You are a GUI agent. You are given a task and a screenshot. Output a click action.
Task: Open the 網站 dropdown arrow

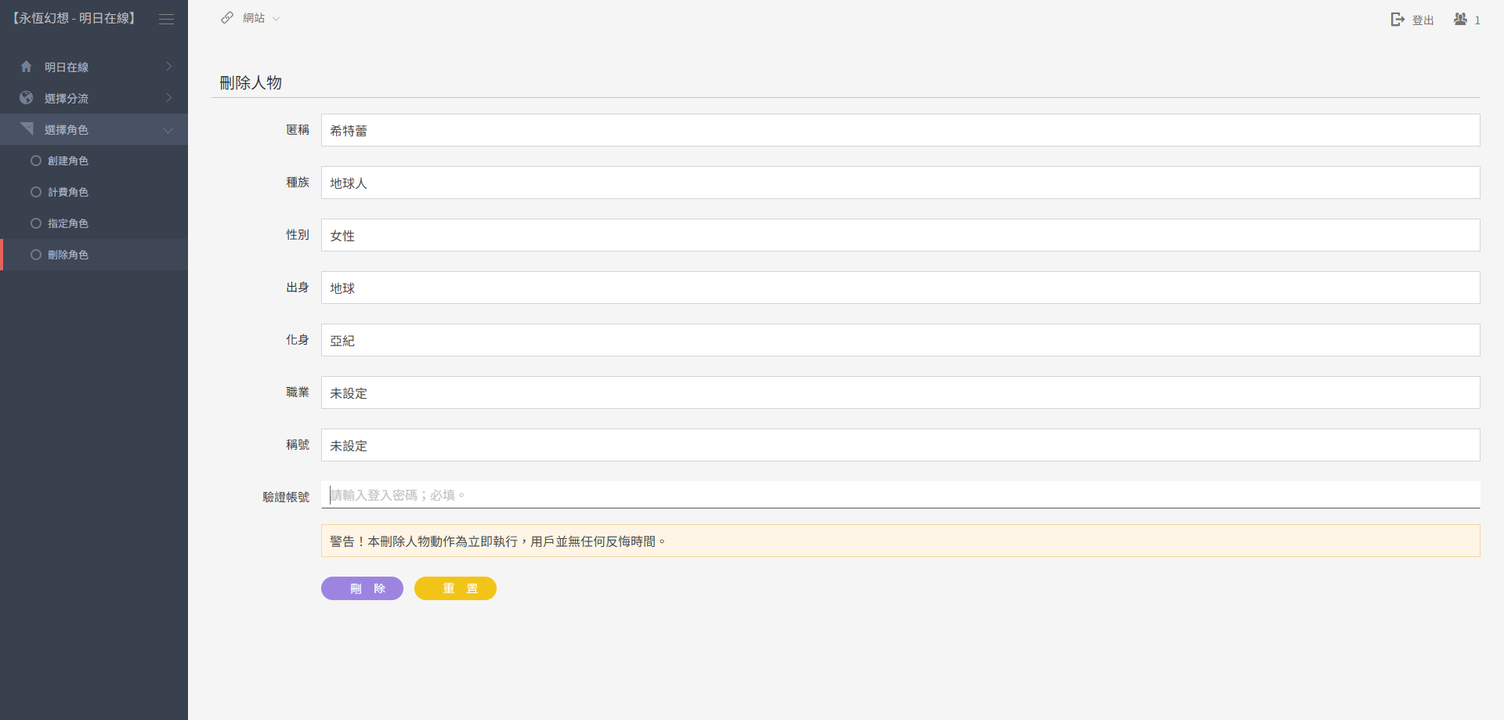[x=276, y=19]
